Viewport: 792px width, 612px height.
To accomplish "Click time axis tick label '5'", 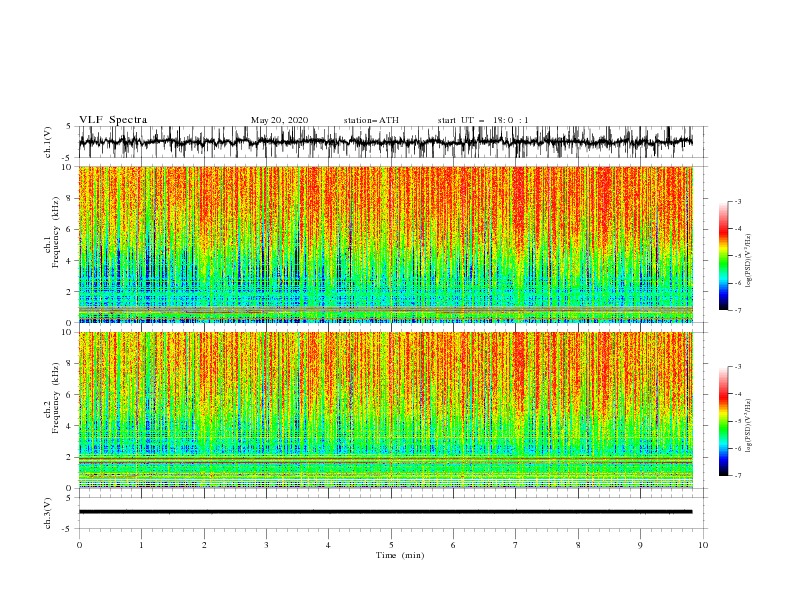I will tap(391, 545).
